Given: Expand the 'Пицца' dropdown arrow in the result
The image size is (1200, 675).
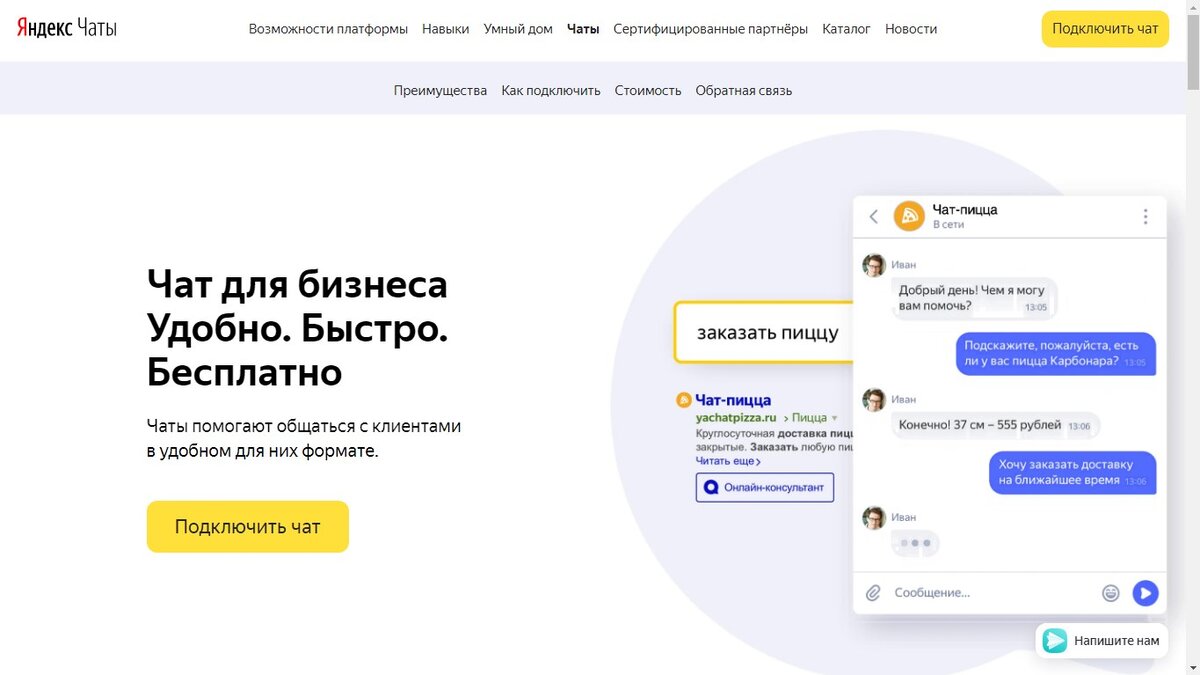Looking at the screenshot, I should [x=837, y=418].
